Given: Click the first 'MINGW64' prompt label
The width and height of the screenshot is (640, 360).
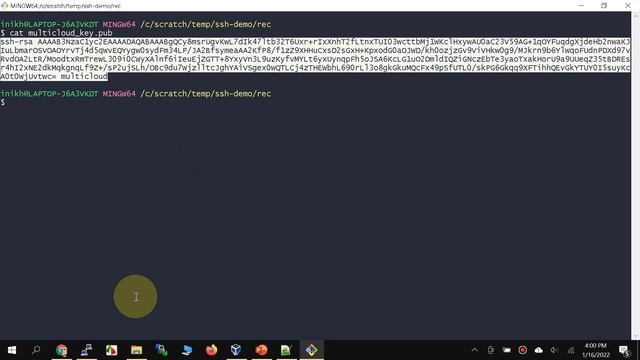Looking at the screenshot, I should pos(119,24).
